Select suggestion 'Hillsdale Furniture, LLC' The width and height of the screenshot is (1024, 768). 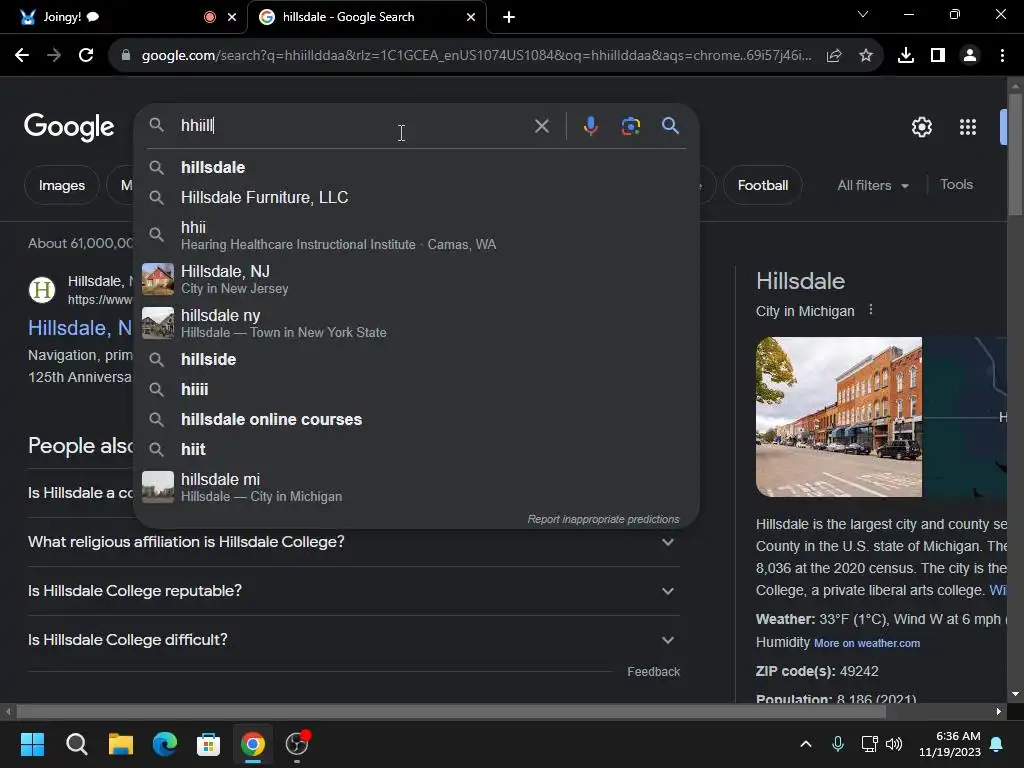(x=417, y=197)
